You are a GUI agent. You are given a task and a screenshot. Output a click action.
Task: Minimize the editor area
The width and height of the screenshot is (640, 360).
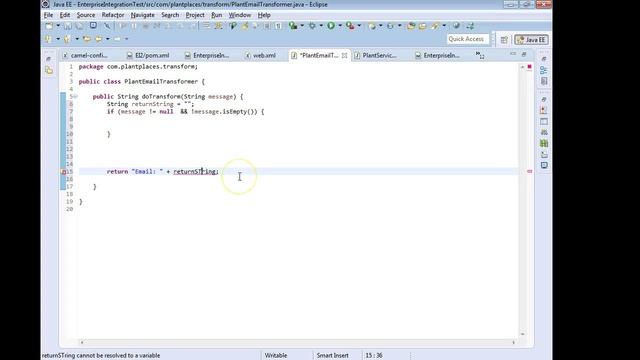tap(513, 54)
